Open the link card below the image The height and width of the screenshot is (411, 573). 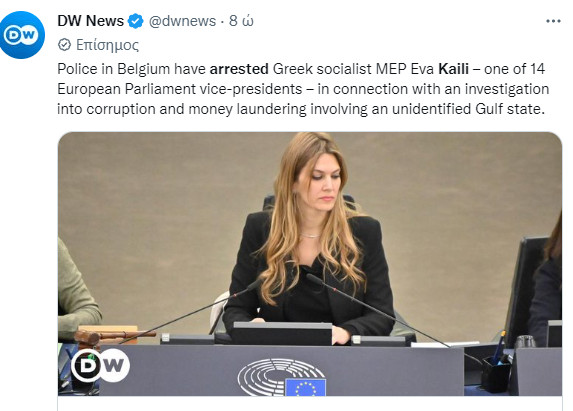[310, 403]
